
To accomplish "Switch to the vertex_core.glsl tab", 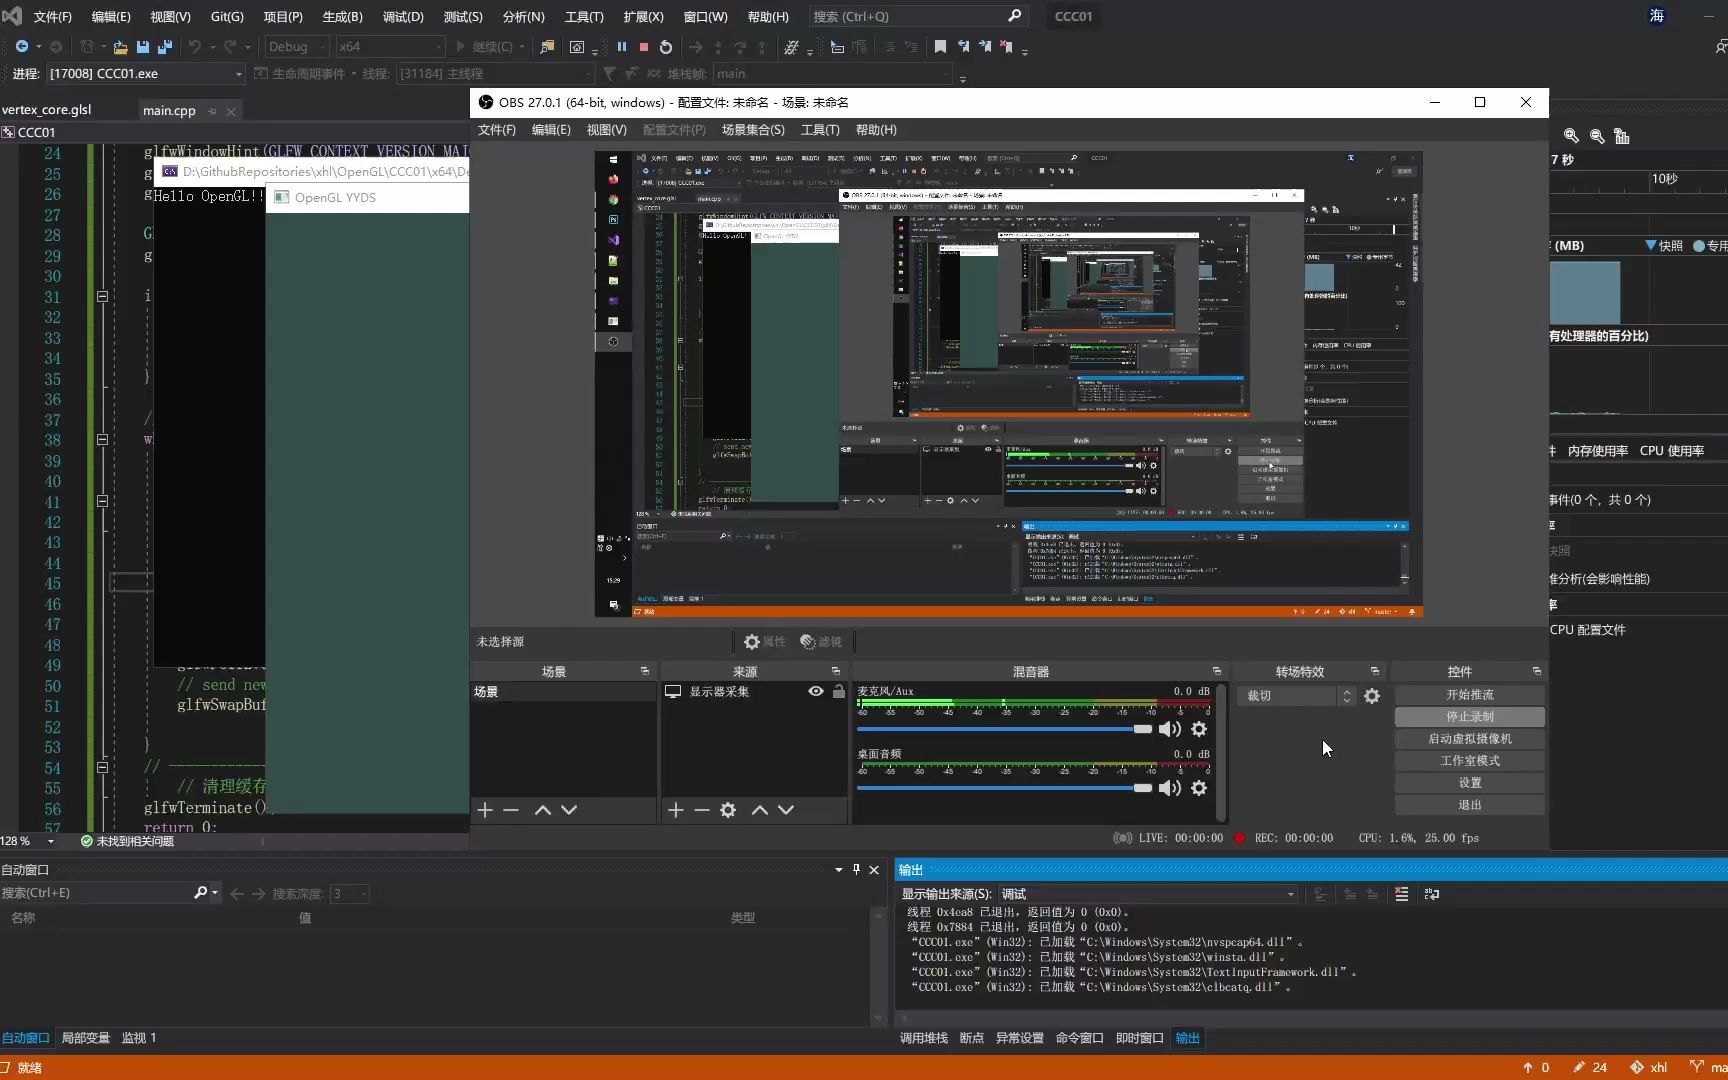I will (x=46, y=110).
